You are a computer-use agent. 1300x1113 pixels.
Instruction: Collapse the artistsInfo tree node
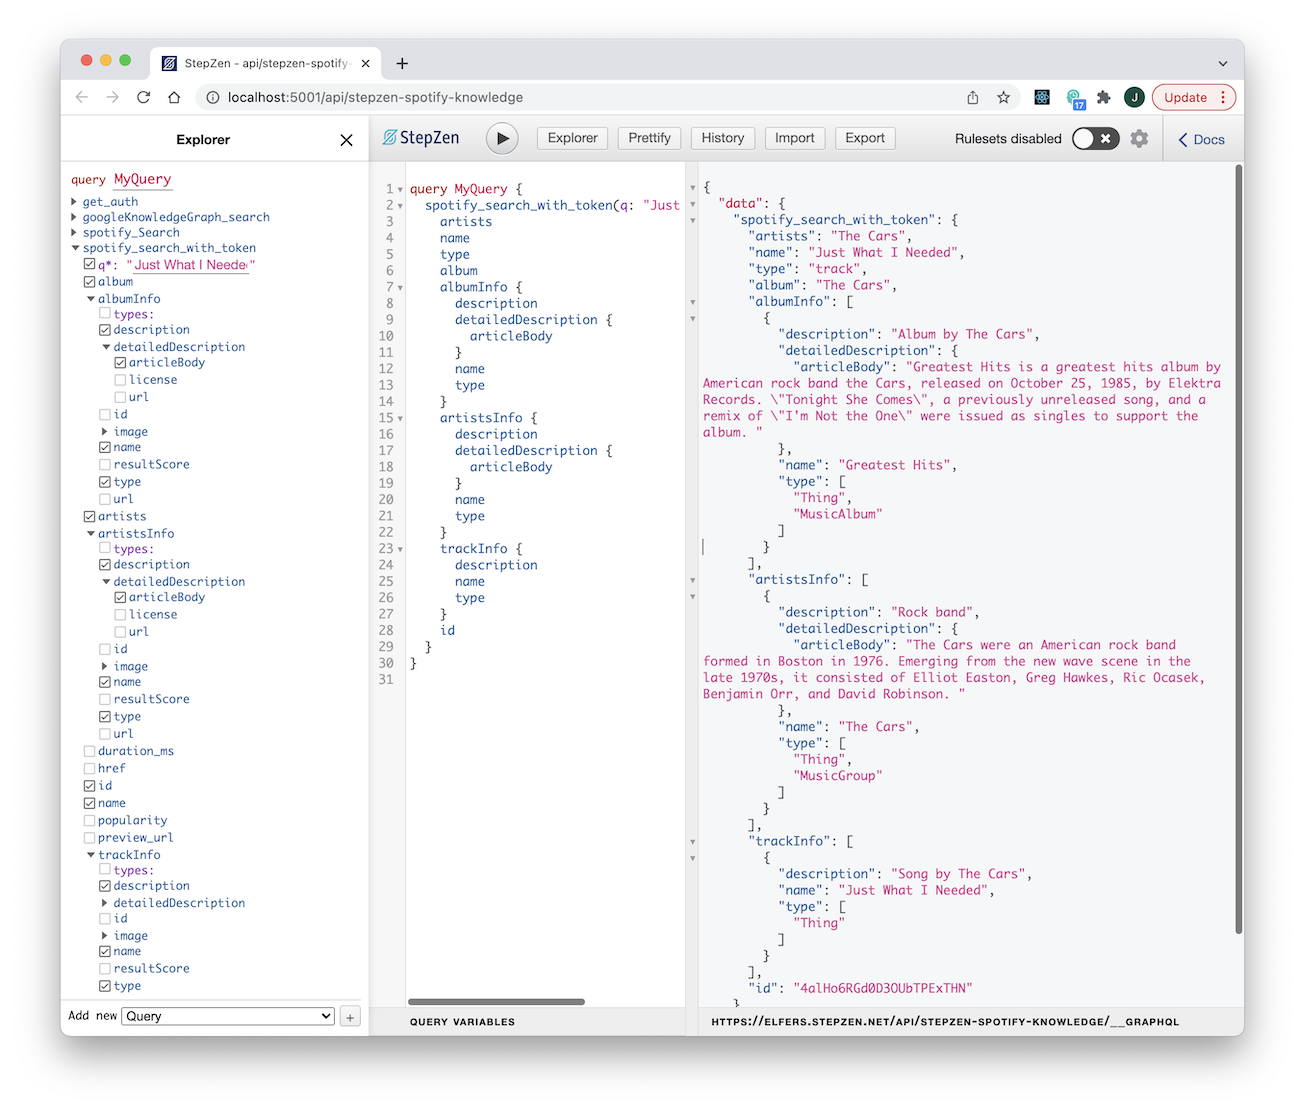click(x=91, y=534)
